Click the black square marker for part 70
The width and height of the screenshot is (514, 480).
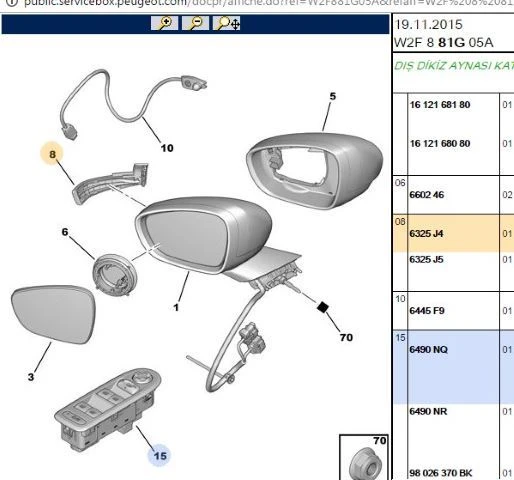322,307
